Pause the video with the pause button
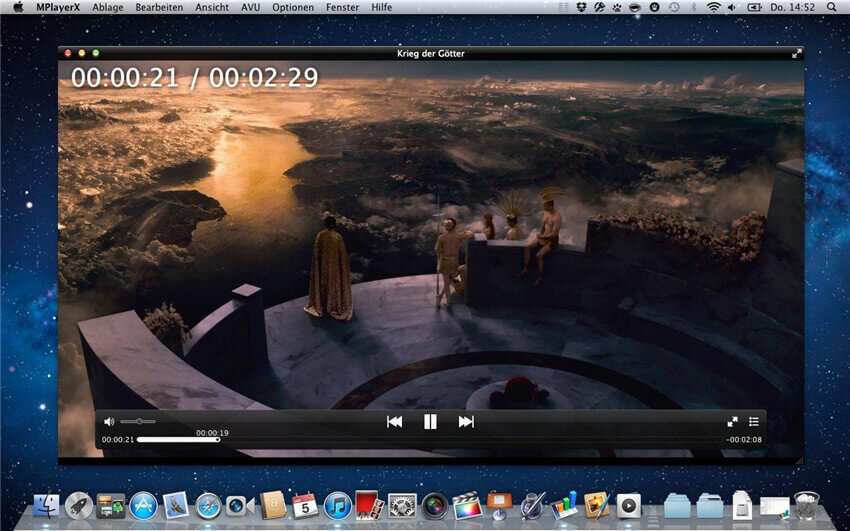The height and width of the screenshot is (531, 850). 430,422
